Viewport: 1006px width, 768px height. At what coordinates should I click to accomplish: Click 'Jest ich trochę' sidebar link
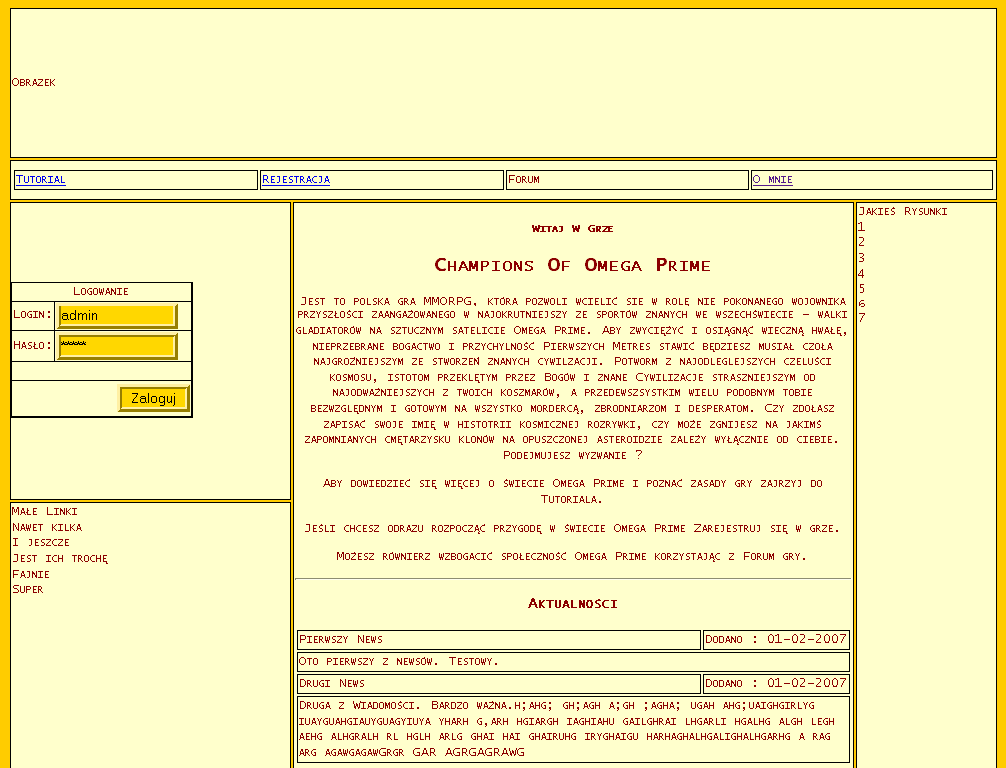click(x=60, y=558)
